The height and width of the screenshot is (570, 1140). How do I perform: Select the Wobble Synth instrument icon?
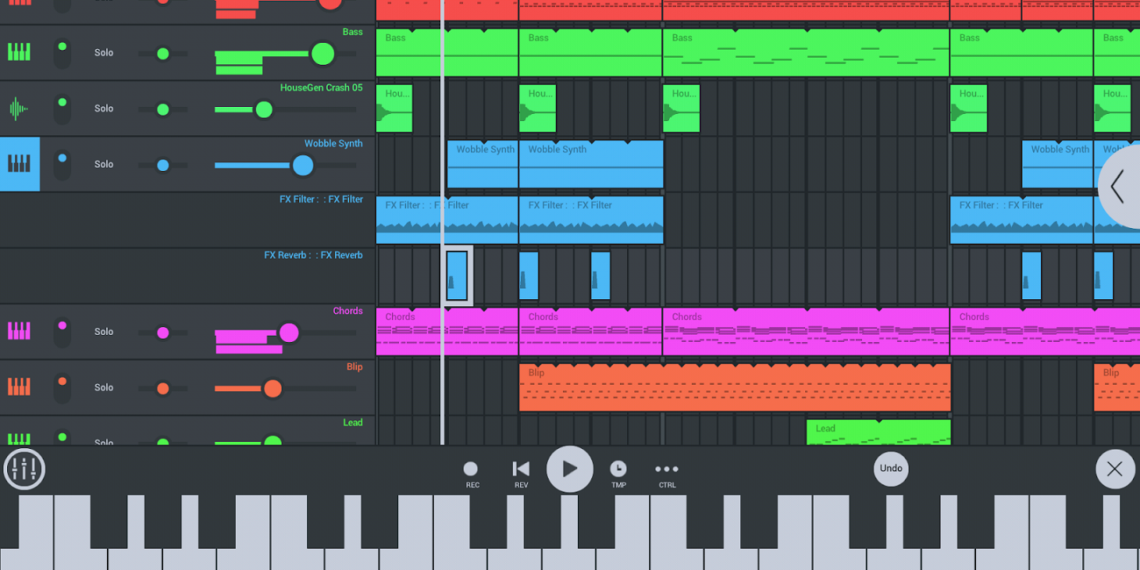point(20,164)
